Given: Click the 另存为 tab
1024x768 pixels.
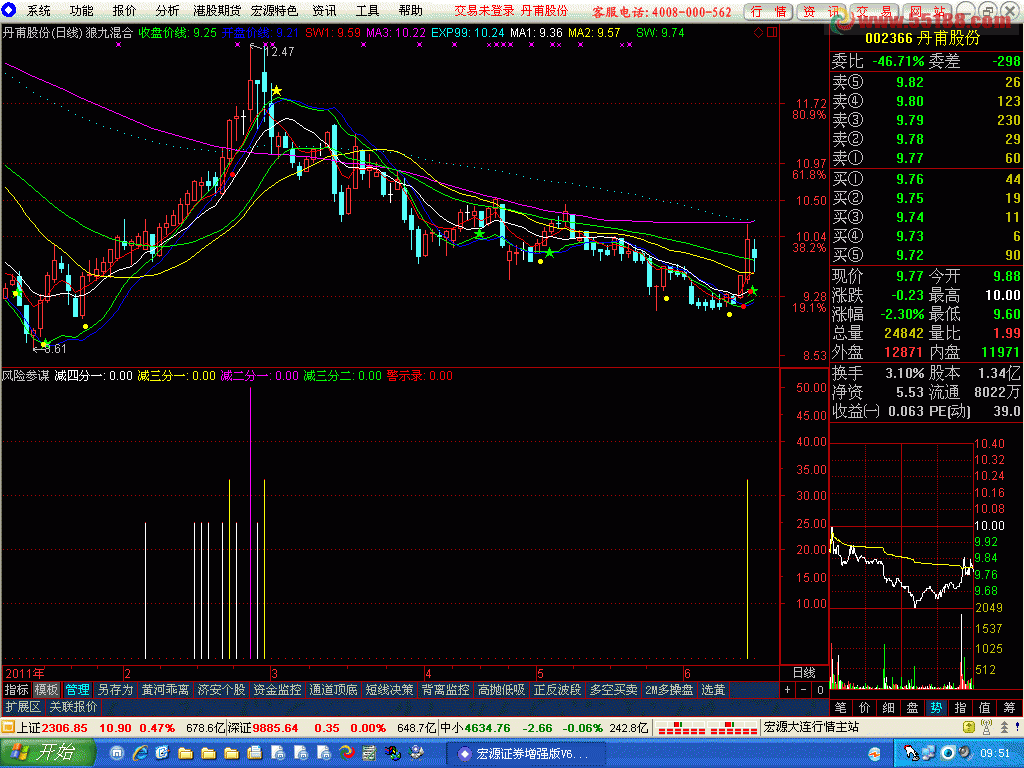Looking at the screenshot, I should (x=115, y=690).
